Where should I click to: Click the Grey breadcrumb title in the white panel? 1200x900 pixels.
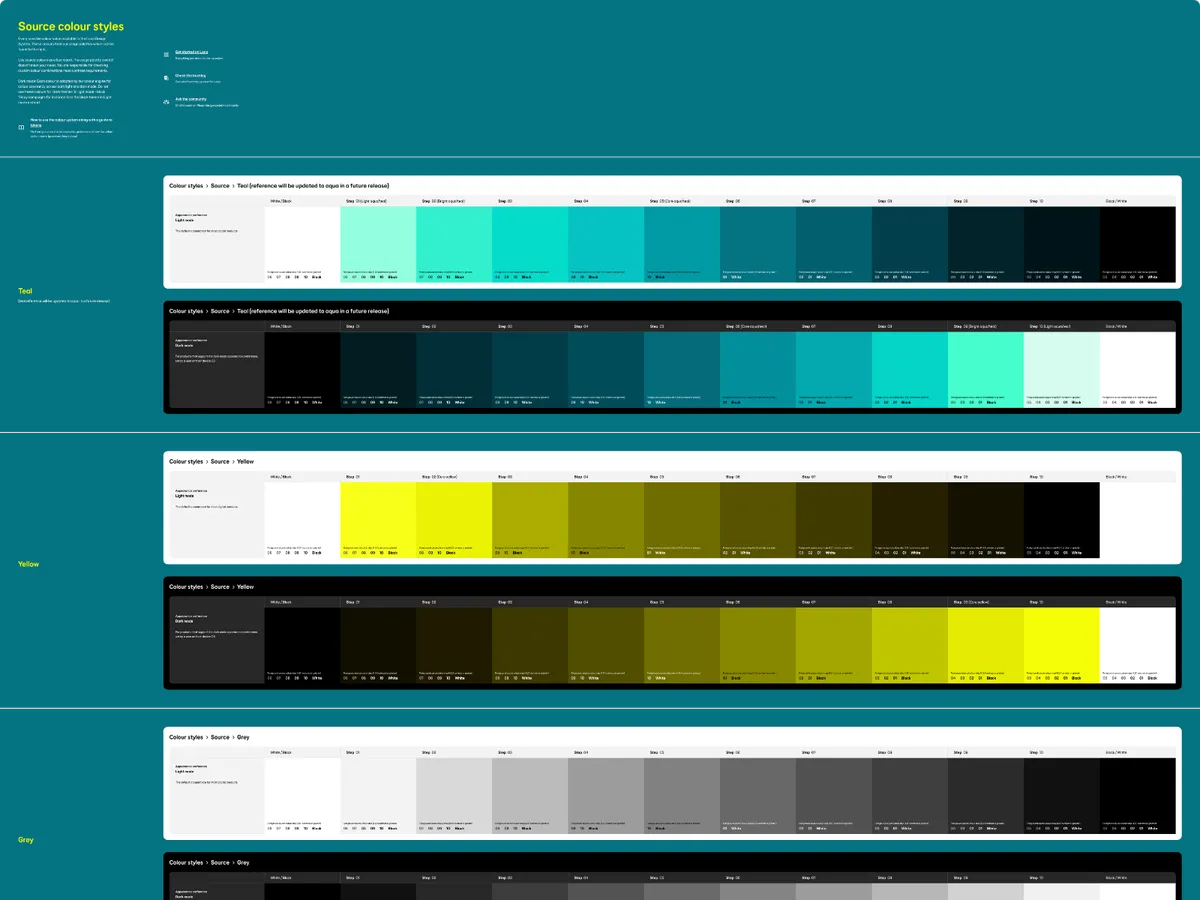(243, 737)
